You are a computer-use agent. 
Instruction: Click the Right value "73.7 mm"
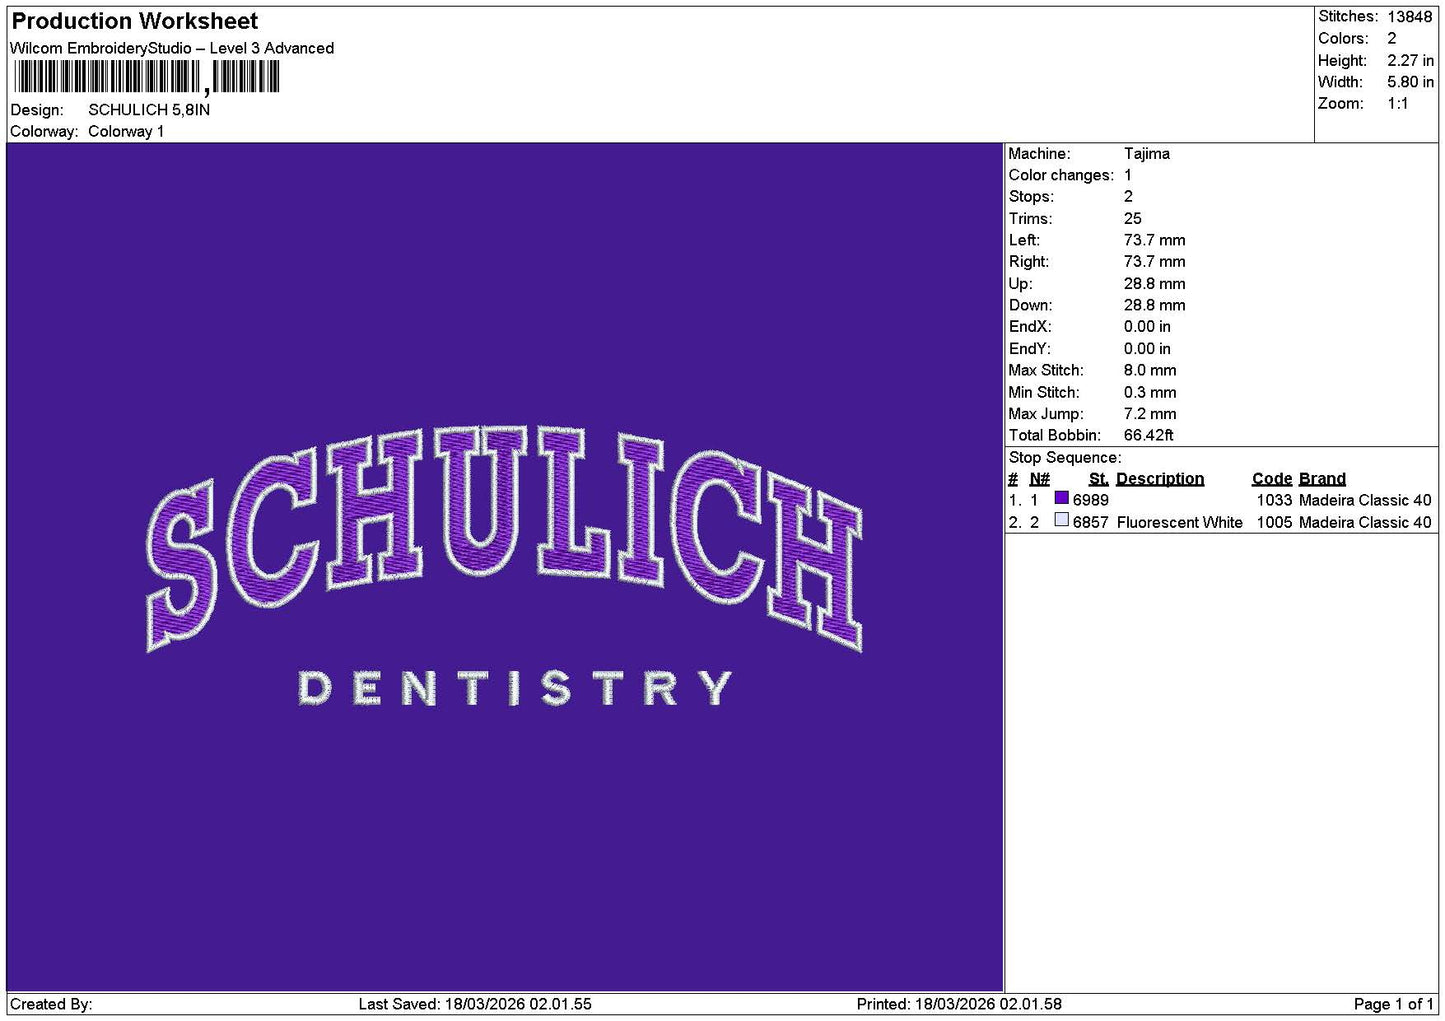click(x=1155, y=262)
